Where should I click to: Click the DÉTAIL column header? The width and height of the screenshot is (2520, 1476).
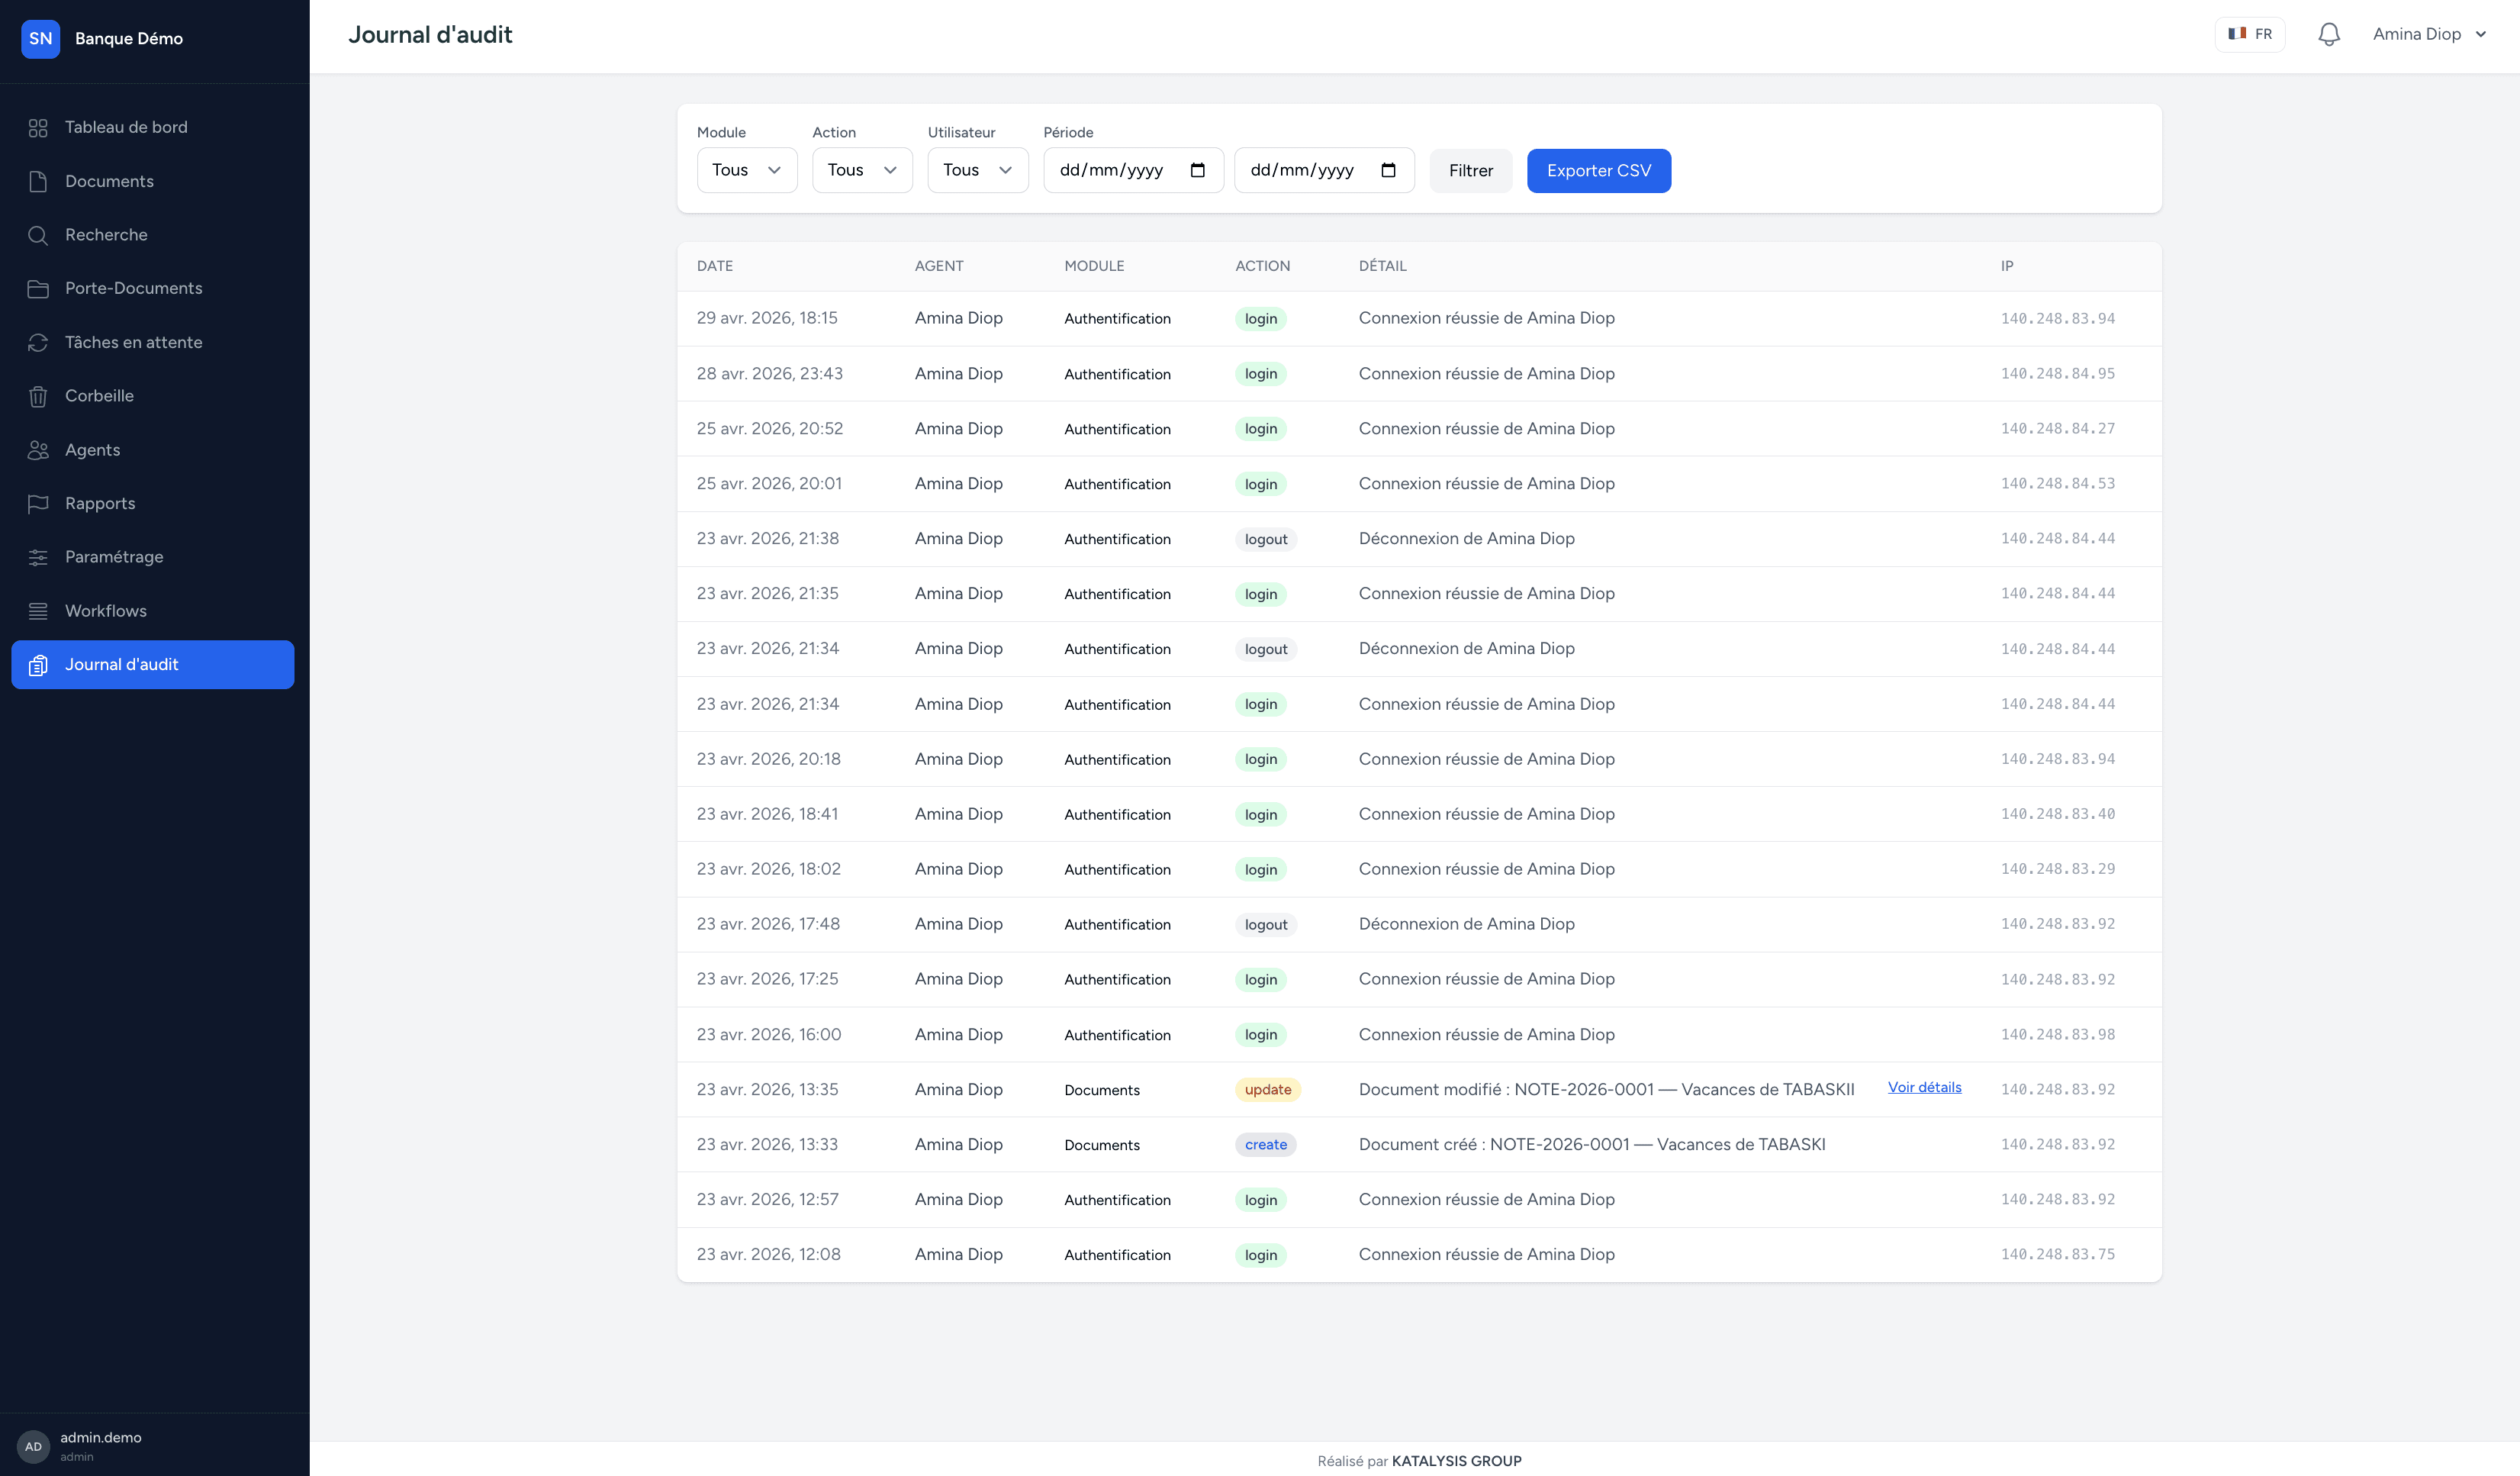[x=1382, y=266]
